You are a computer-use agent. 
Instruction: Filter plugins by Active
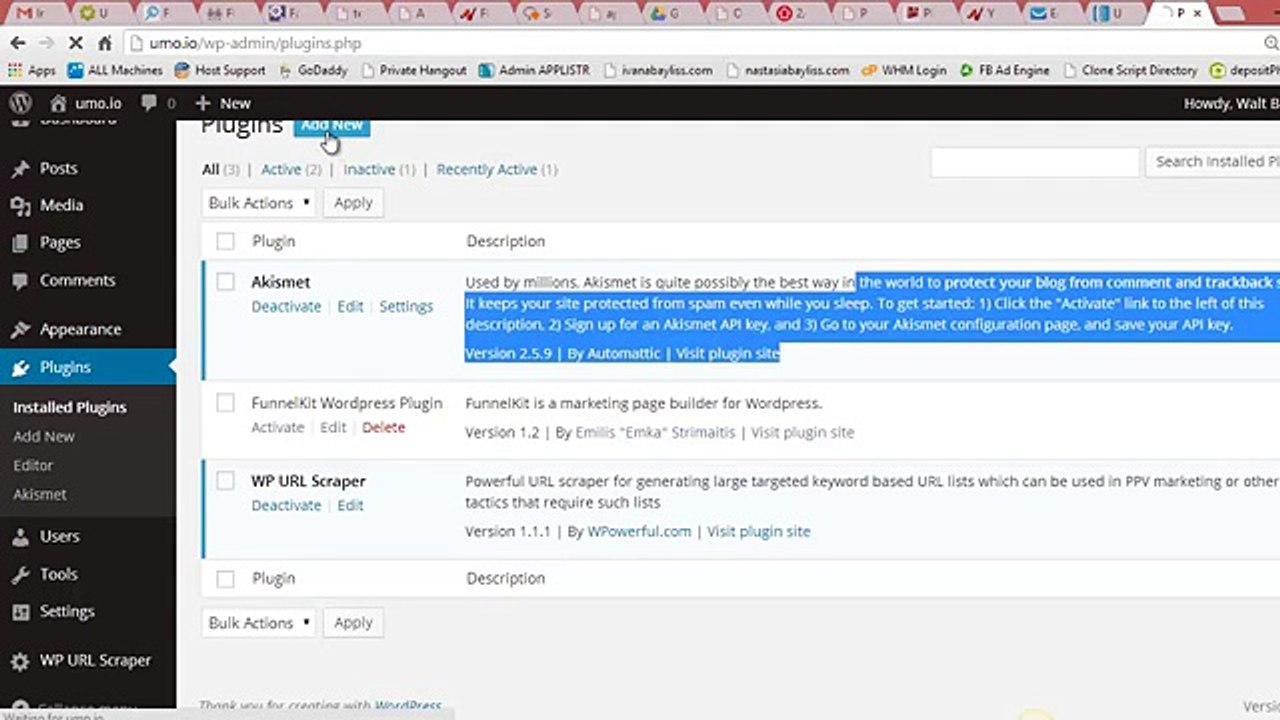coord(281,169)
